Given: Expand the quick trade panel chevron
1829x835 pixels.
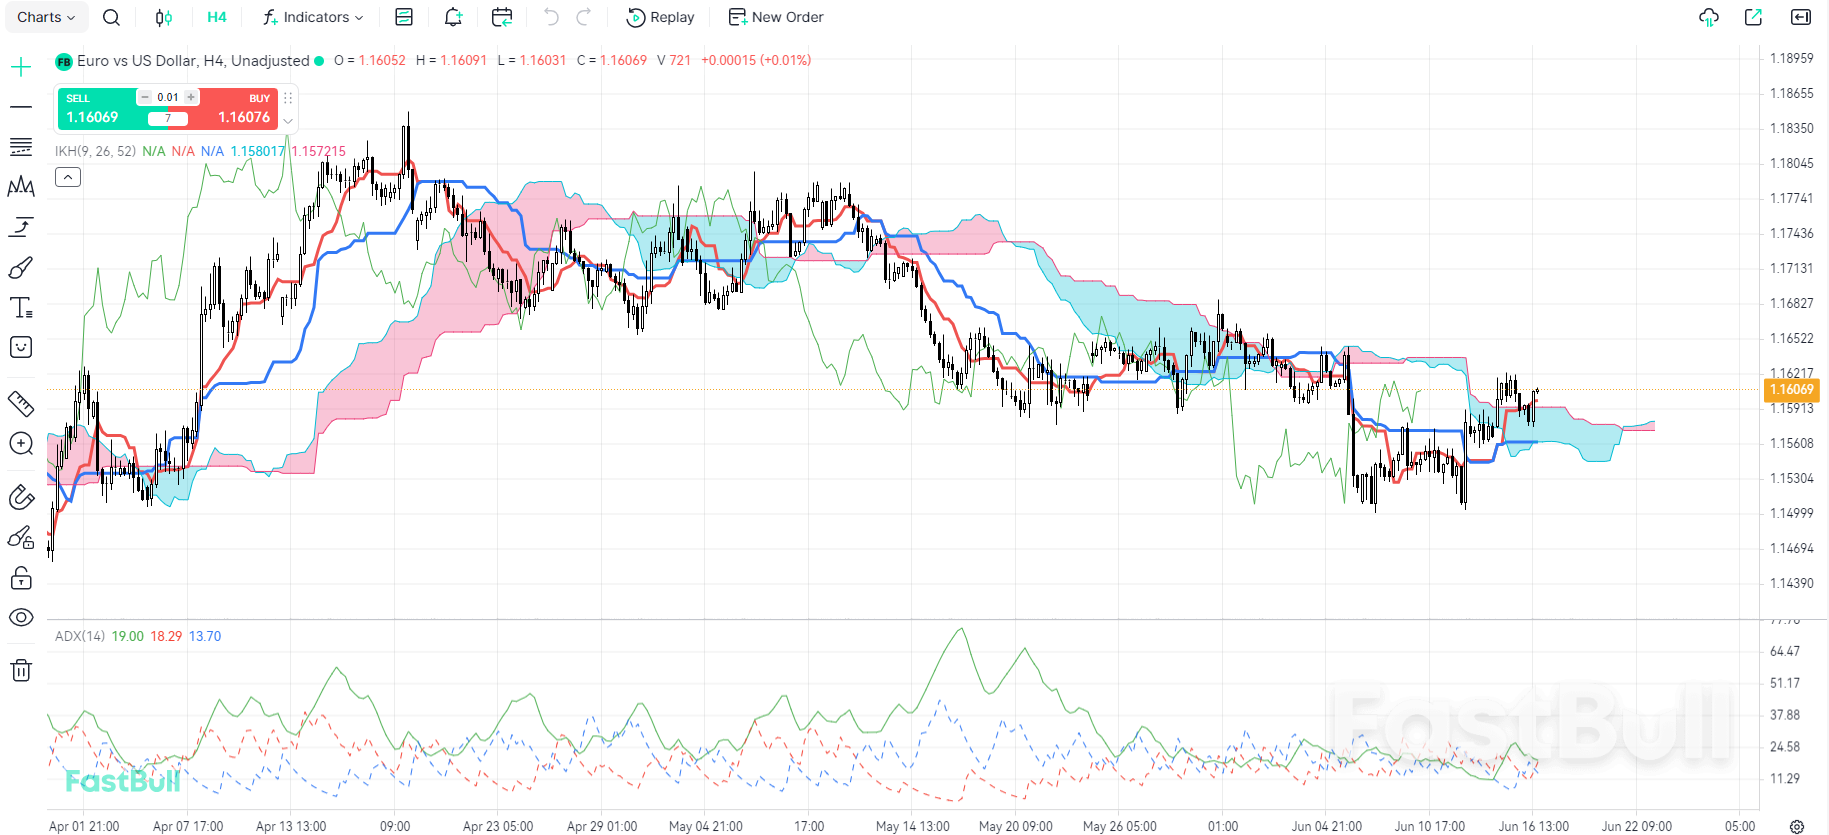Looking at the screenshot, I should tap(288, 120).
